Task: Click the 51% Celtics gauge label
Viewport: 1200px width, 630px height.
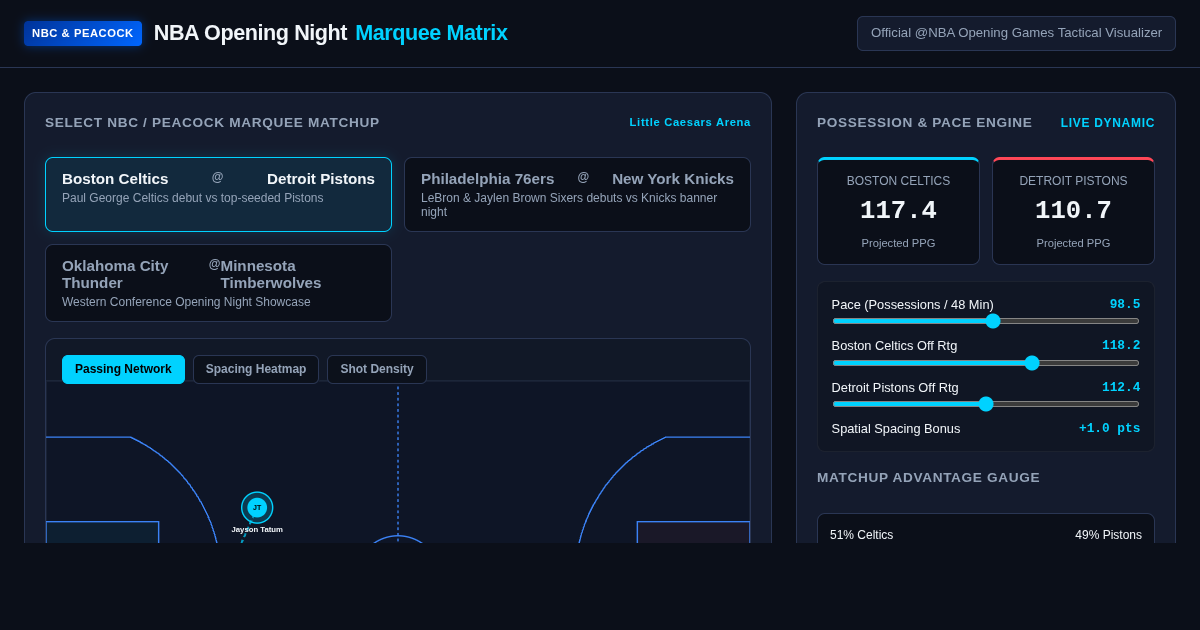Action: pyautogui.click(x=861, y=535)
